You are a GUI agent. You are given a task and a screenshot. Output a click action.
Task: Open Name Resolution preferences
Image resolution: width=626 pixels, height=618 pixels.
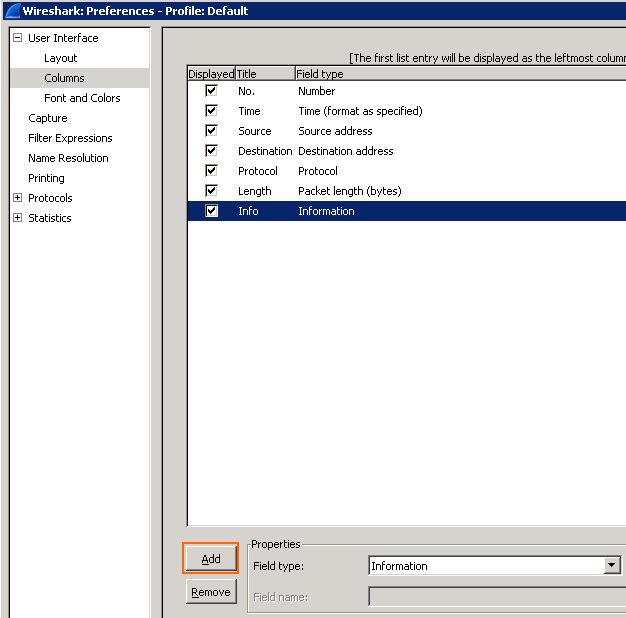coord(68,158)
